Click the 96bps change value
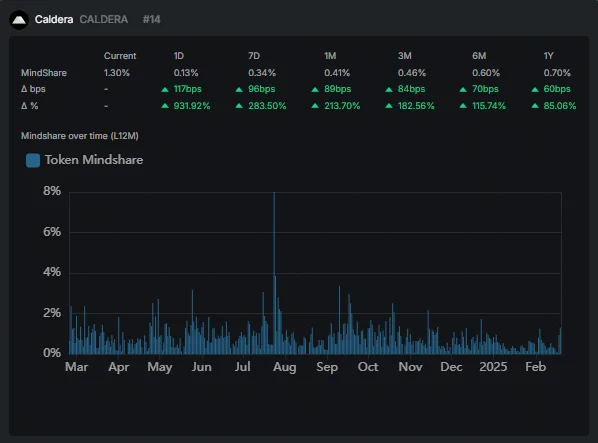Image resolution: width=598 pixels, height=443 pixels. (262, 89)
